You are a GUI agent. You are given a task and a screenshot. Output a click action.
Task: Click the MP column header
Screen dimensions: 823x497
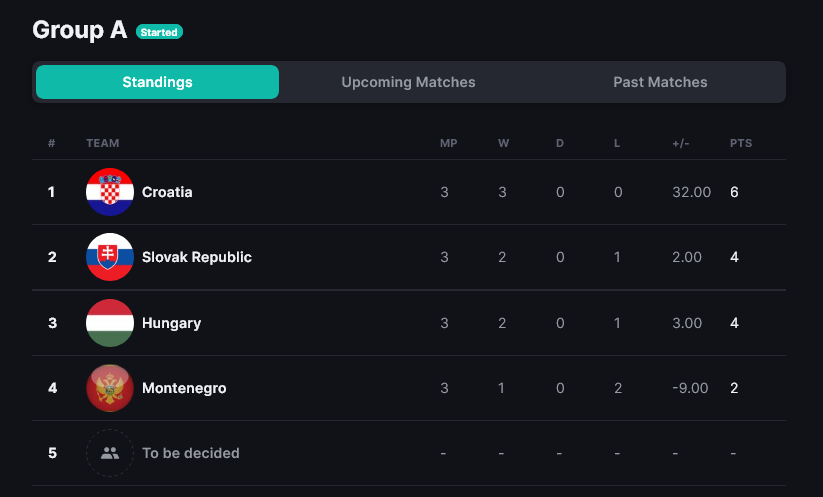[448, 143]
